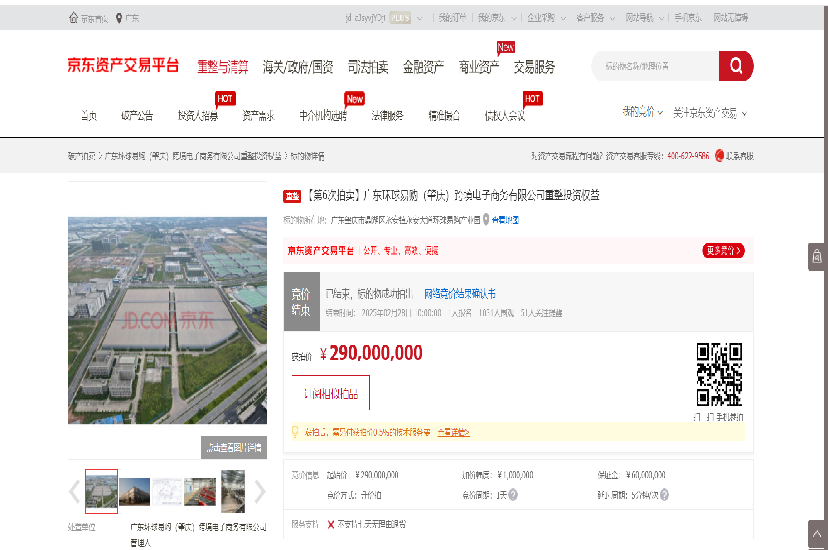828x550 pixels.
Task: Open 破产公告 in the sub navigation
Action: coord(137,116)
